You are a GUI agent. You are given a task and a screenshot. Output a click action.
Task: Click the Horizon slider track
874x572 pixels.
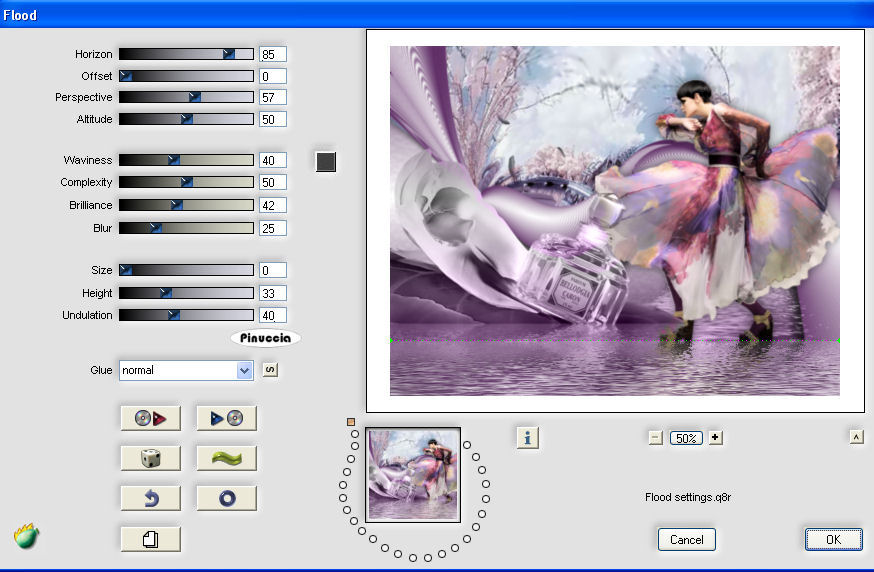click(x=186, y=54)
